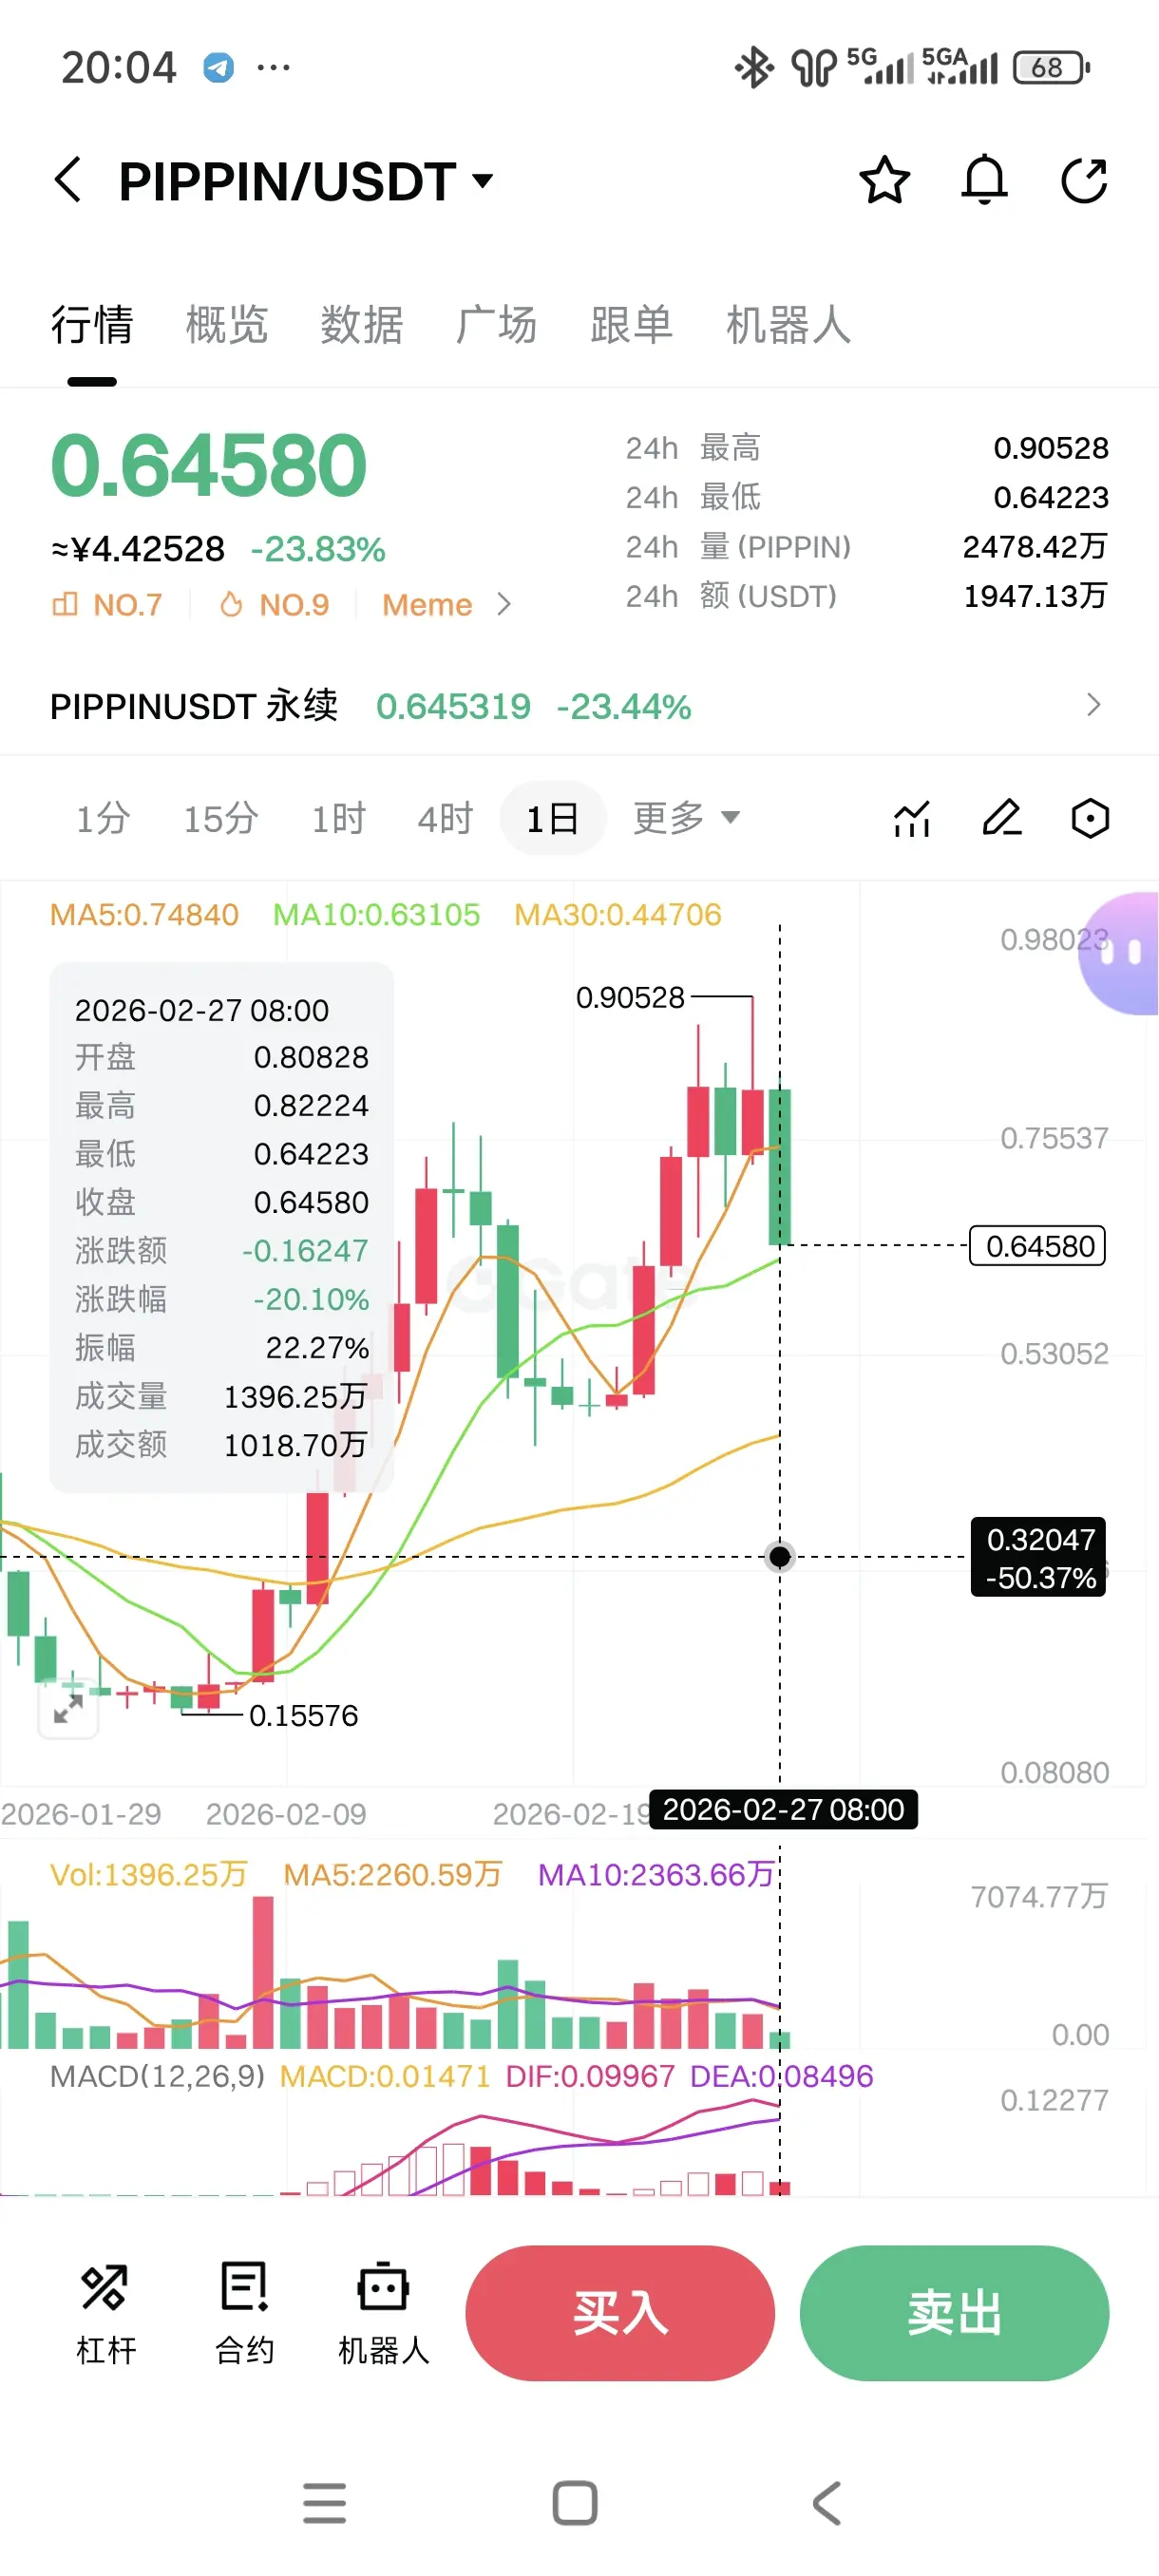Open the PIPPIN/USDT pair dropdown
Viewport: 1159px width, 2576px height.
pyautogui.click(x=483, y=181)
